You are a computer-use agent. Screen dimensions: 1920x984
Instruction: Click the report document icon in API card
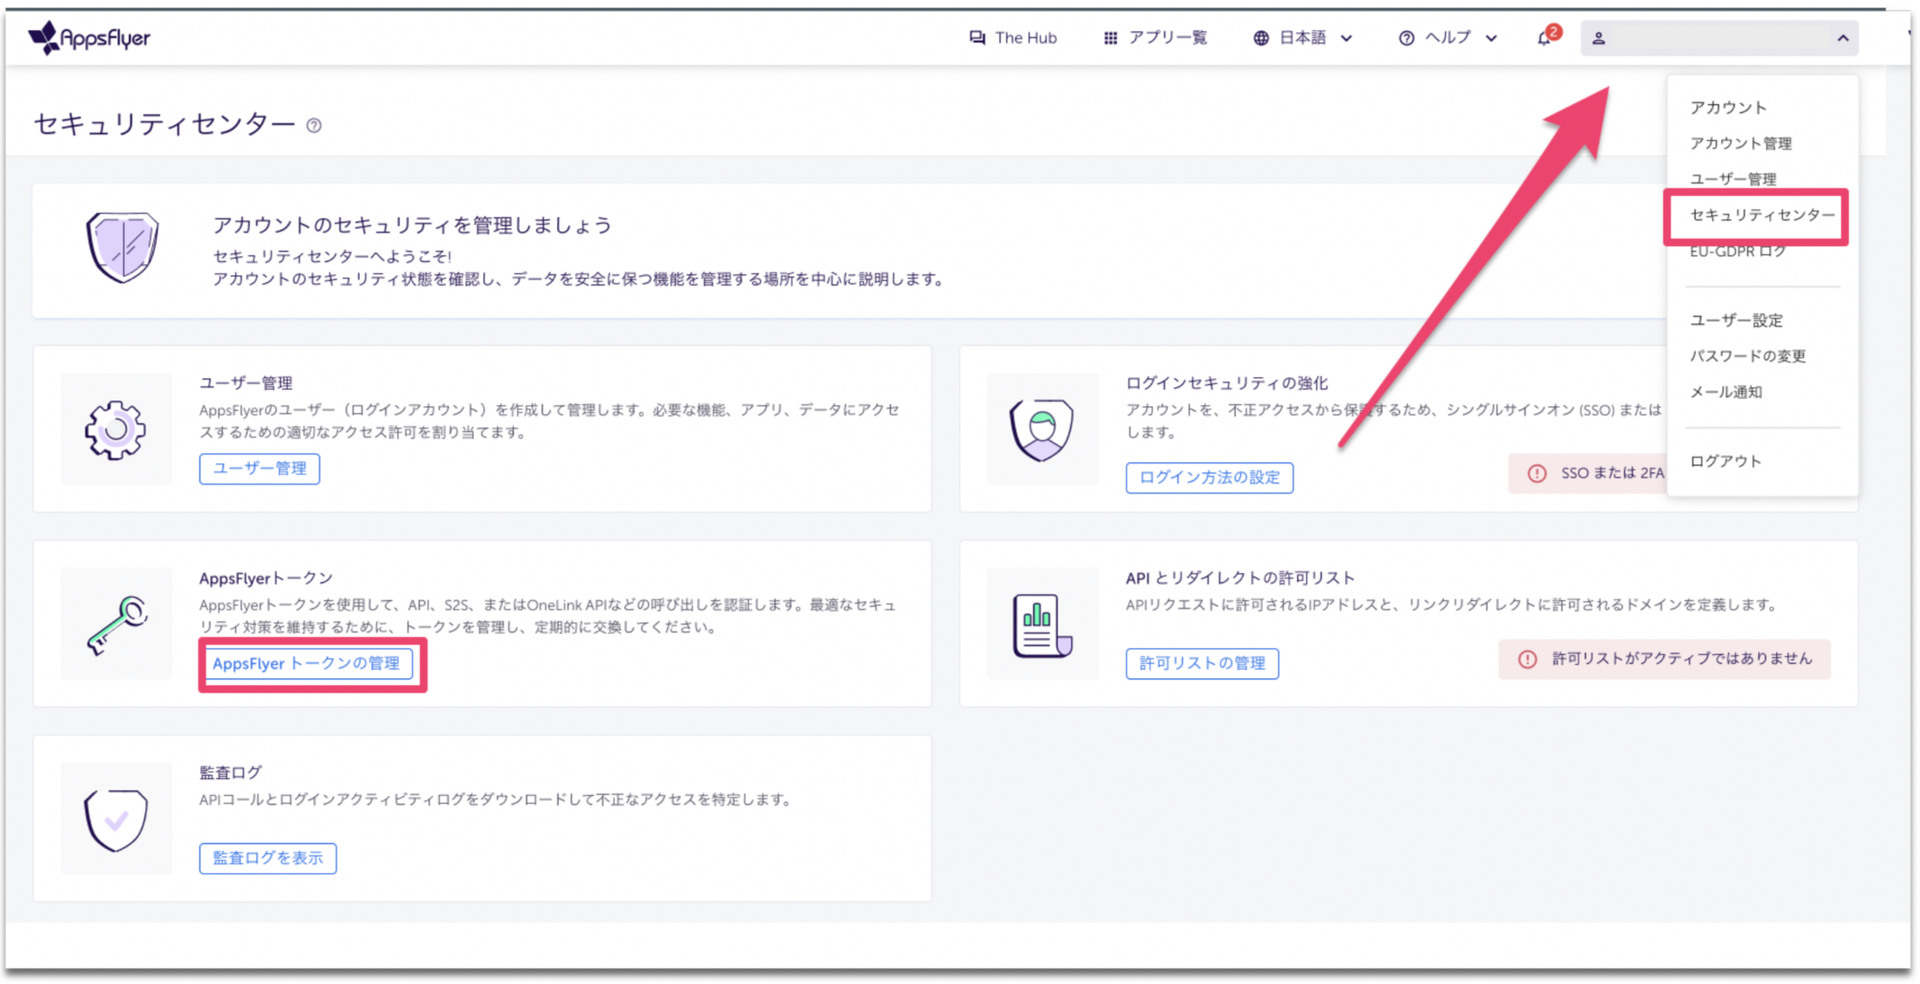tap(1042, 625)
